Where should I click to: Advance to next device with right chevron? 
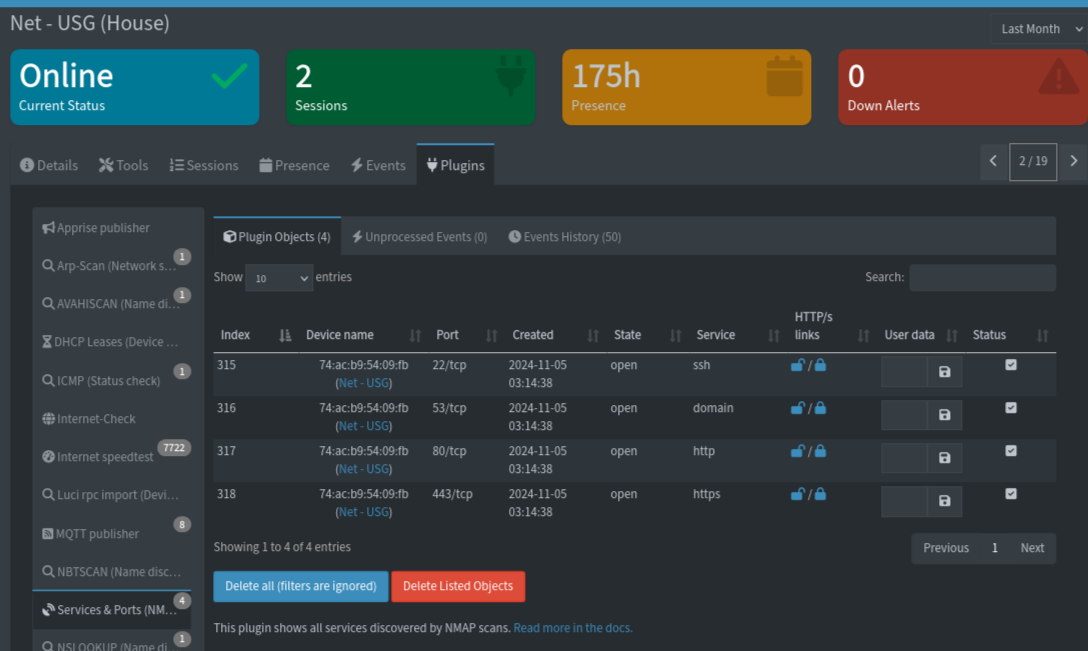click(x=1073, y=160)
